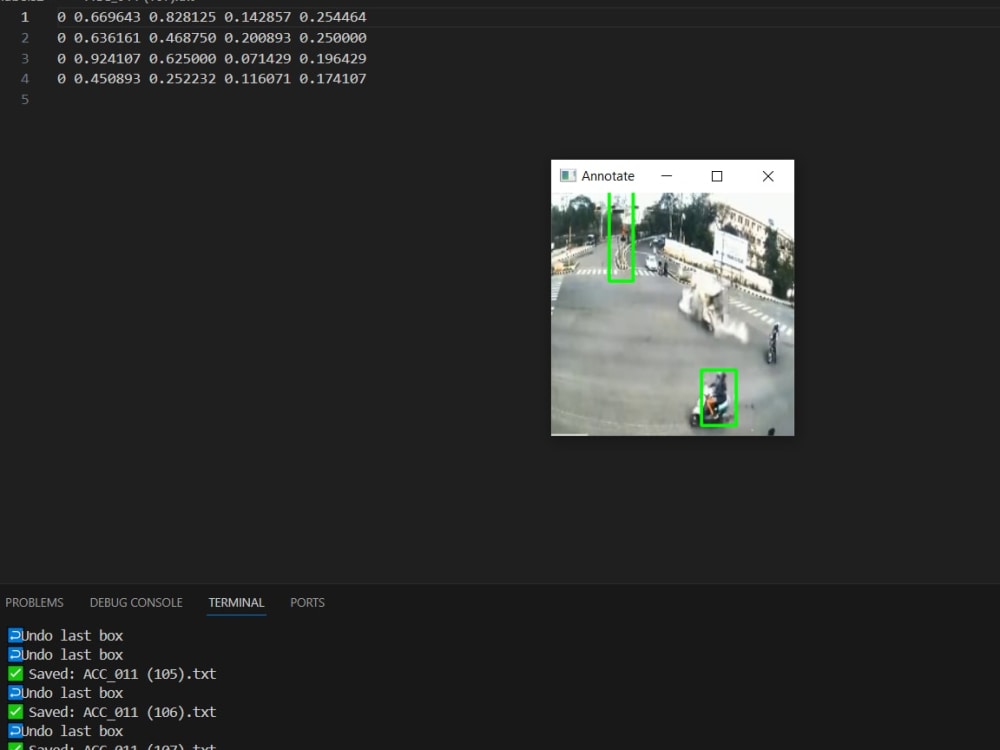
Task: Click the Undo last box line above Saved (106)
Action: point(66,693)
